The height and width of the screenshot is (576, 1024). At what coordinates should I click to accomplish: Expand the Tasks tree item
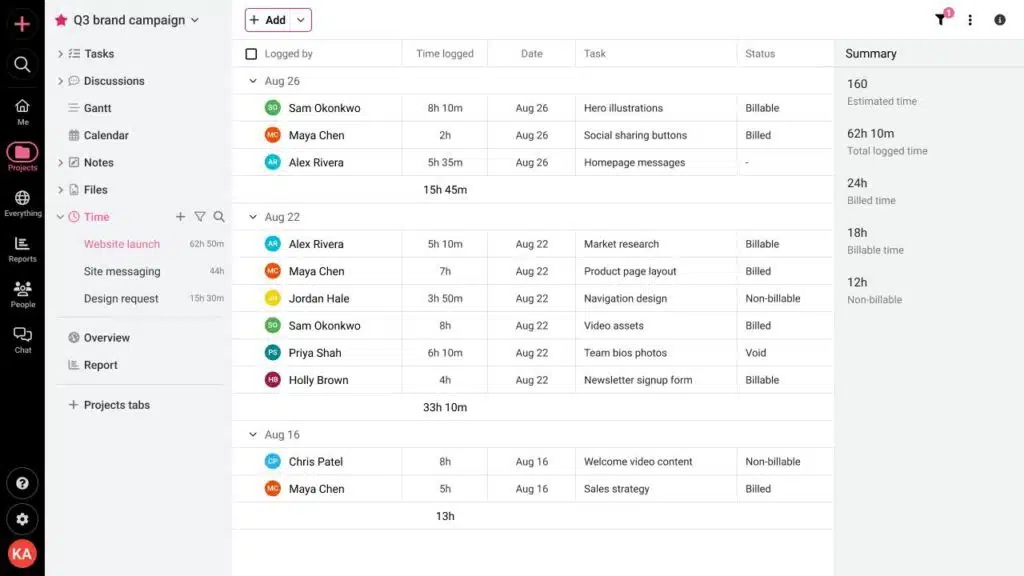coord(60,54)
